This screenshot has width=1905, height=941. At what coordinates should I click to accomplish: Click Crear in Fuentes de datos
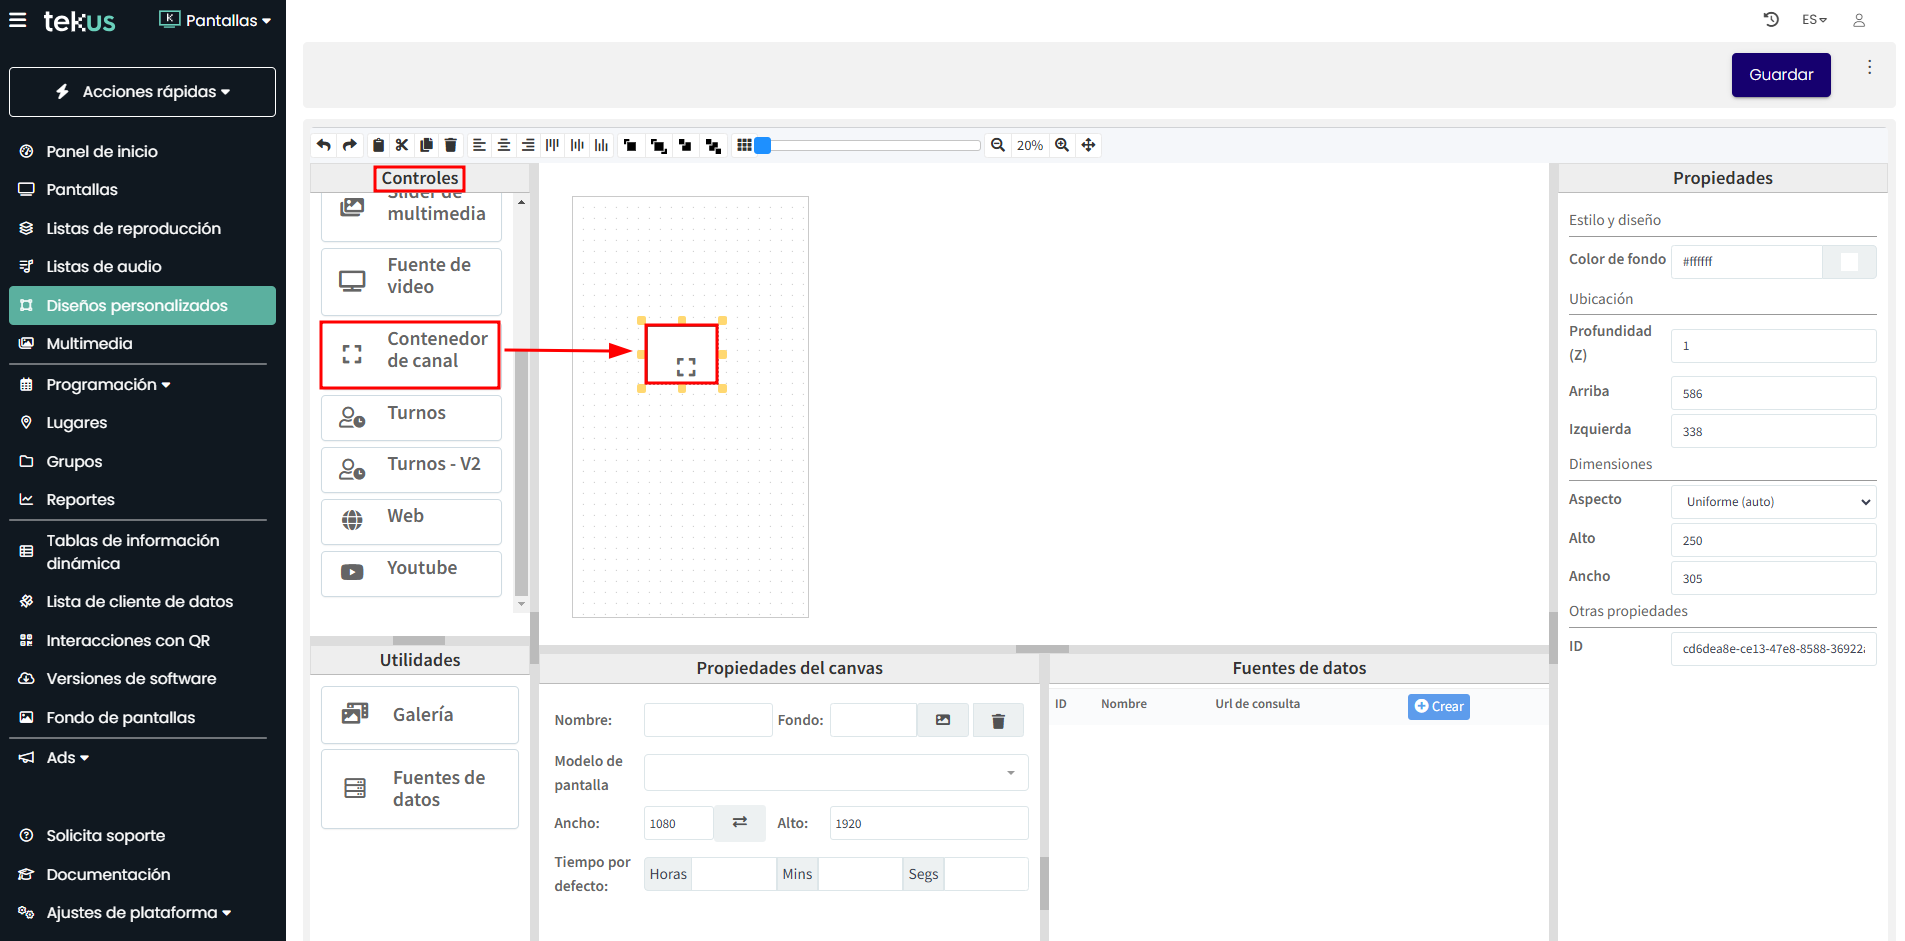1438,707
